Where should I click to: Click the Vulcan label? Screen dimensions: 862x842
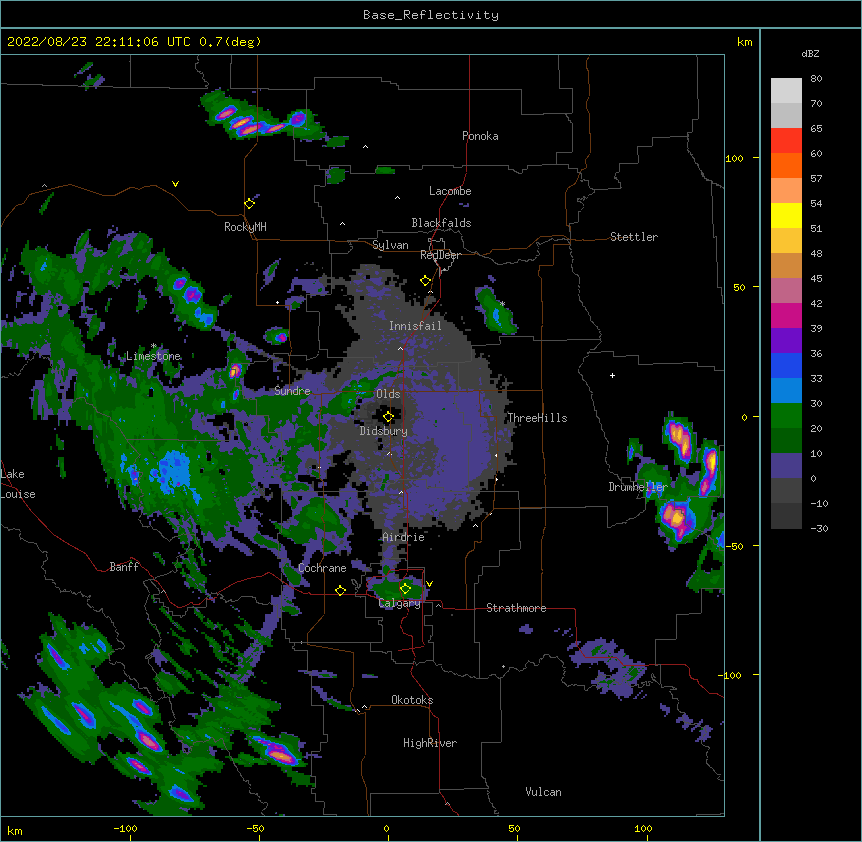tap(543, 792)
